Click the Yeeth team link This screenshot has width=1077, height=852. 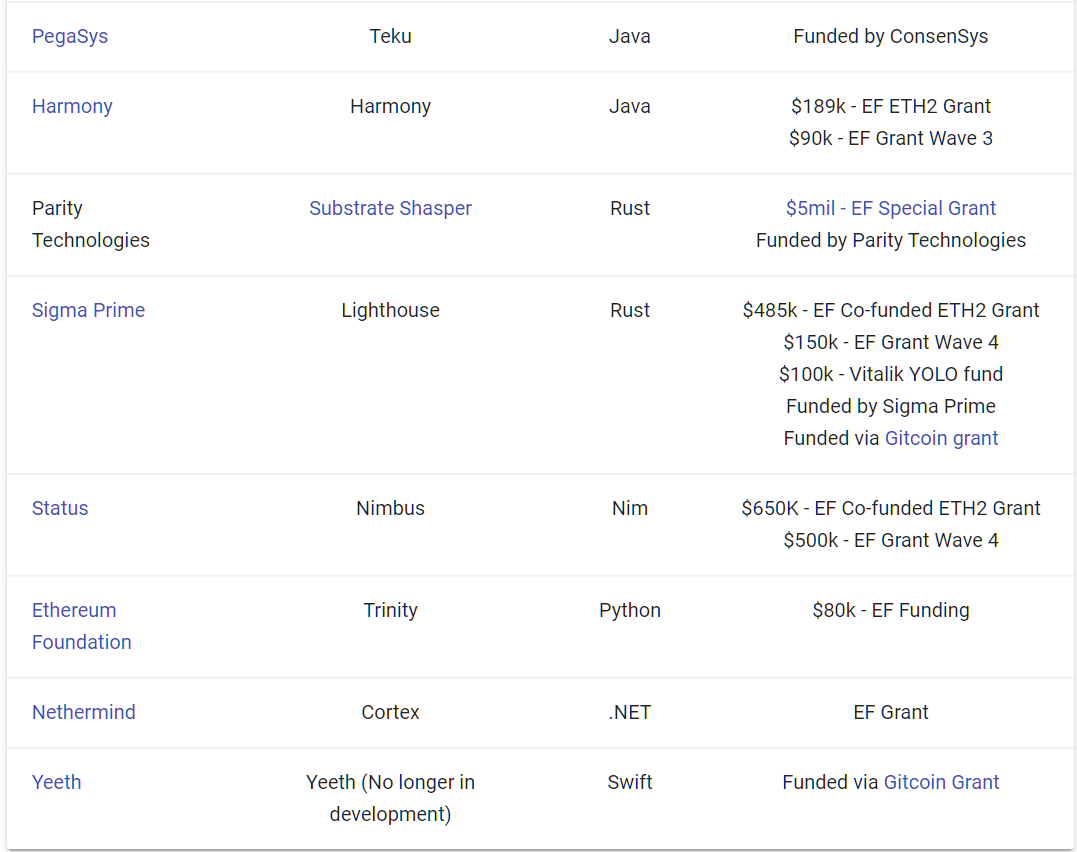(56, 782)
